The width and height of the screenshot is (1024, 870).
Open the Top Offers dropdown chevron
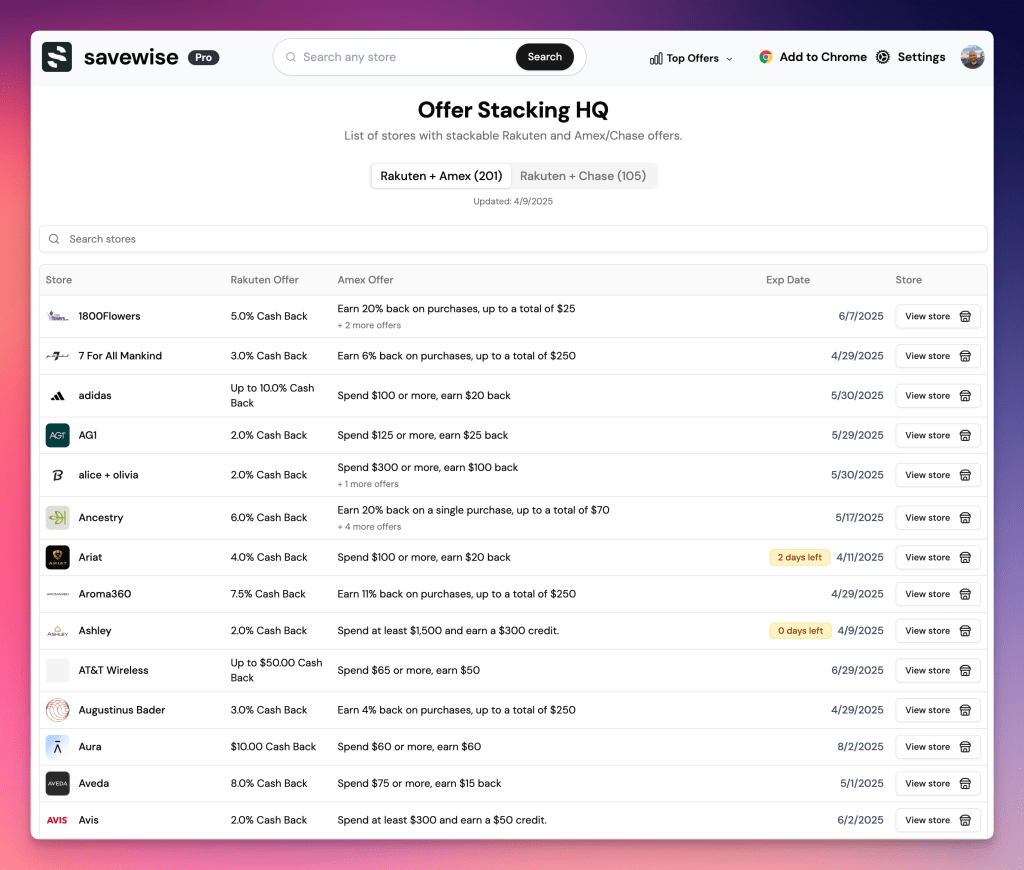[731, 58]
